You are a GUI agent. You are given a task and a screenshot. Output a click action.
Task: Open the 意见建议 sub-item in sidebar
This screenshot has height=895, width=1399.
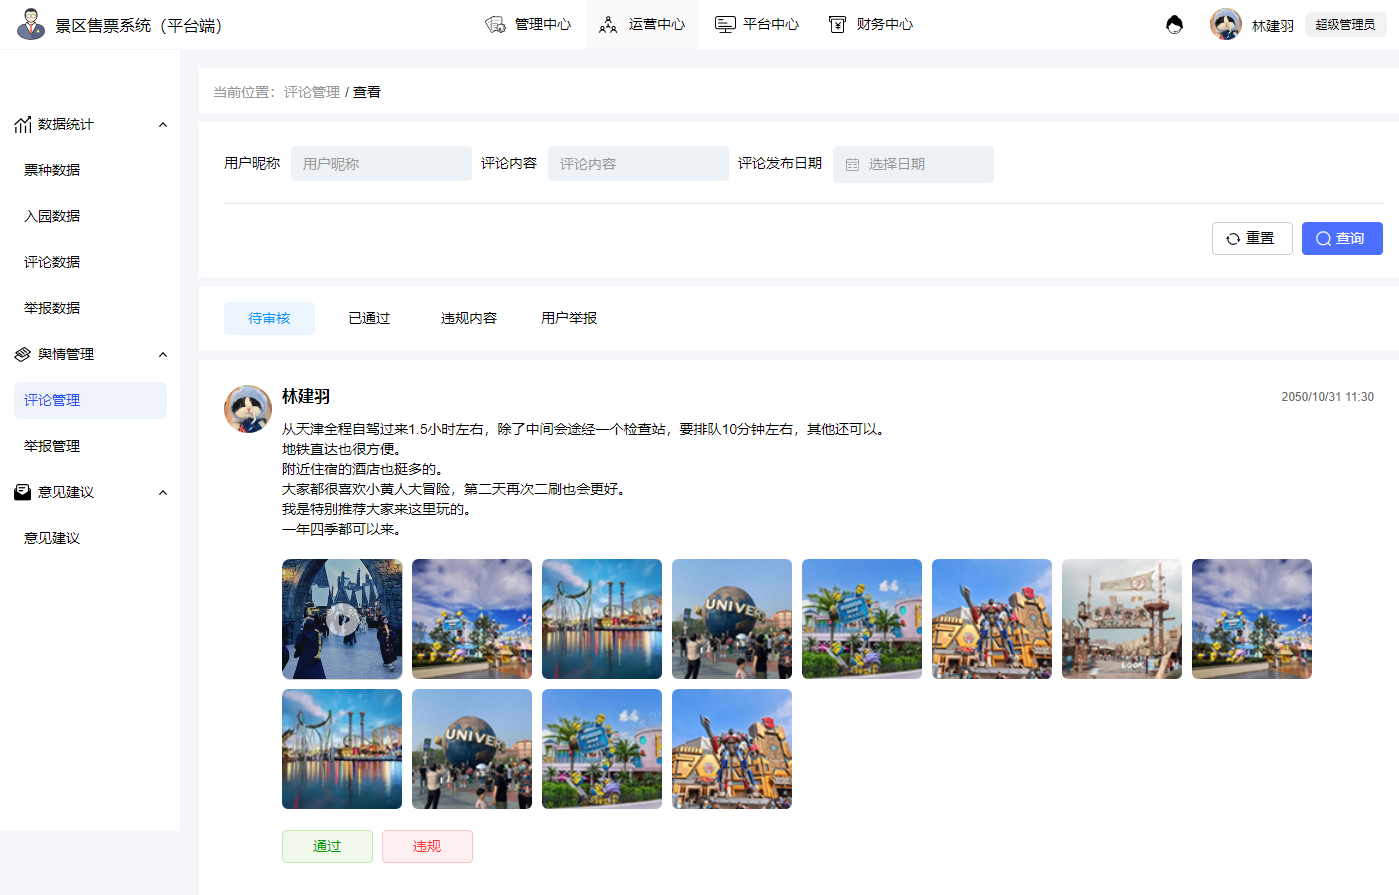click(x=52, y=538)
